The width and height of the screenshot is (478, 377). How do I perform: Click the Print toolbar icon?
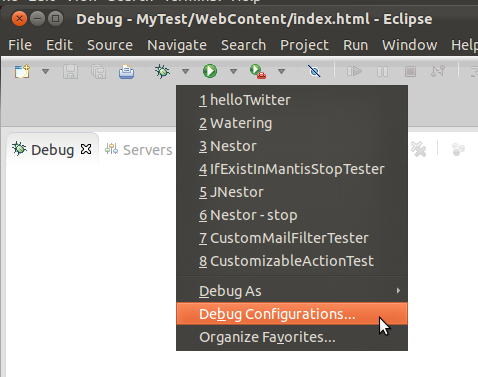127,71
